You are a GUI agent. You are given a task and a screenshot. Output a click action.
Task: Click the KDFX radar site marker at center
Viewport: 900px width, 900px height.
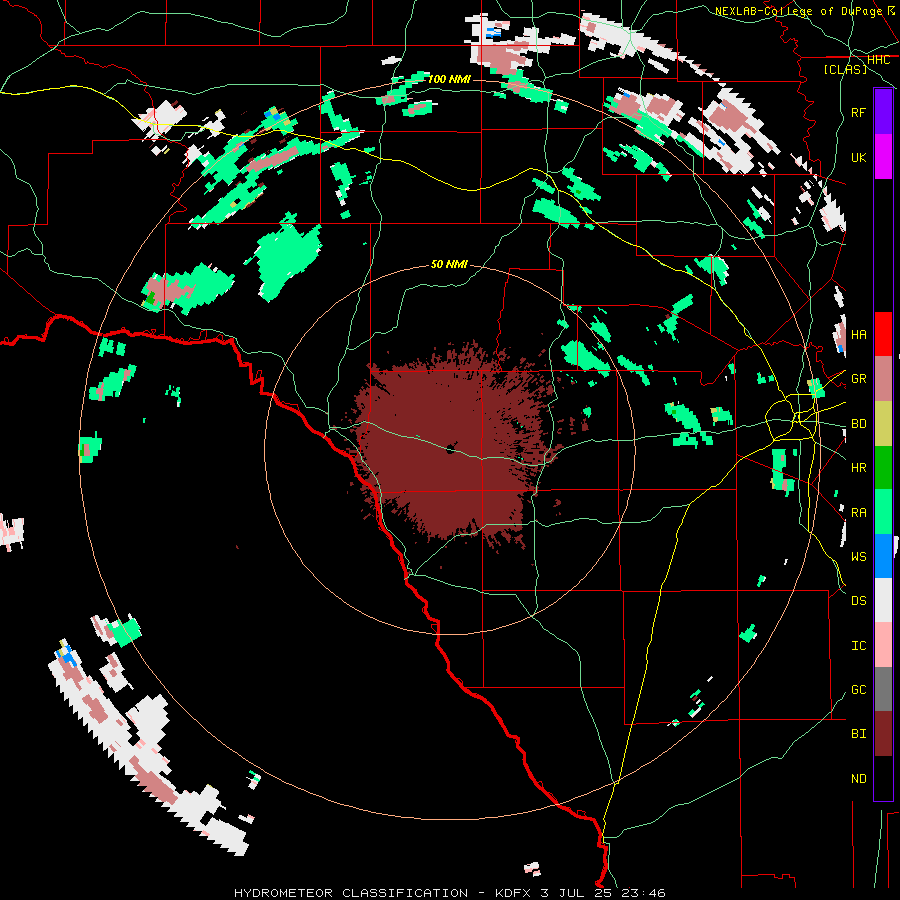pos(451,449)
